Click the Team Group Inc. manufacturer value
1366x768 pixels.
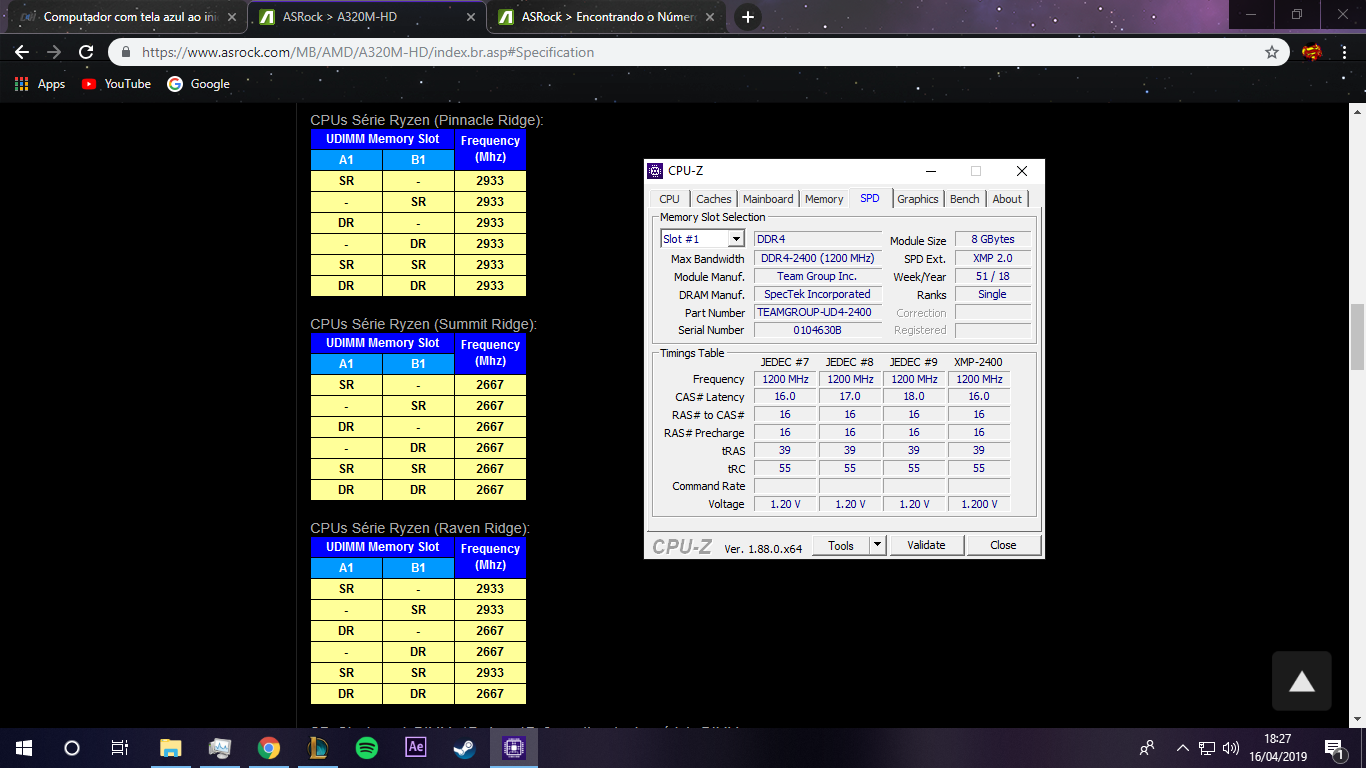[818, 276]
